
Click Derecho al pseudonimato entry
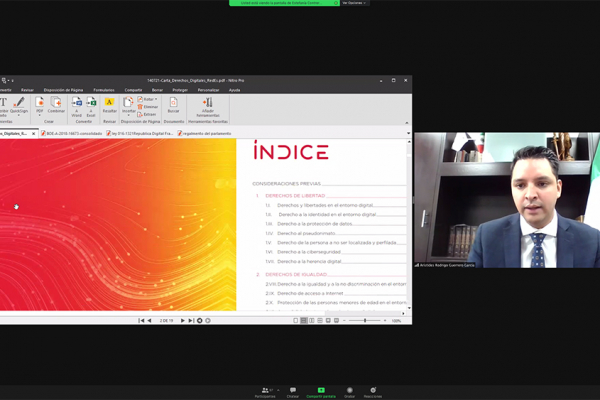pos(306,233)
